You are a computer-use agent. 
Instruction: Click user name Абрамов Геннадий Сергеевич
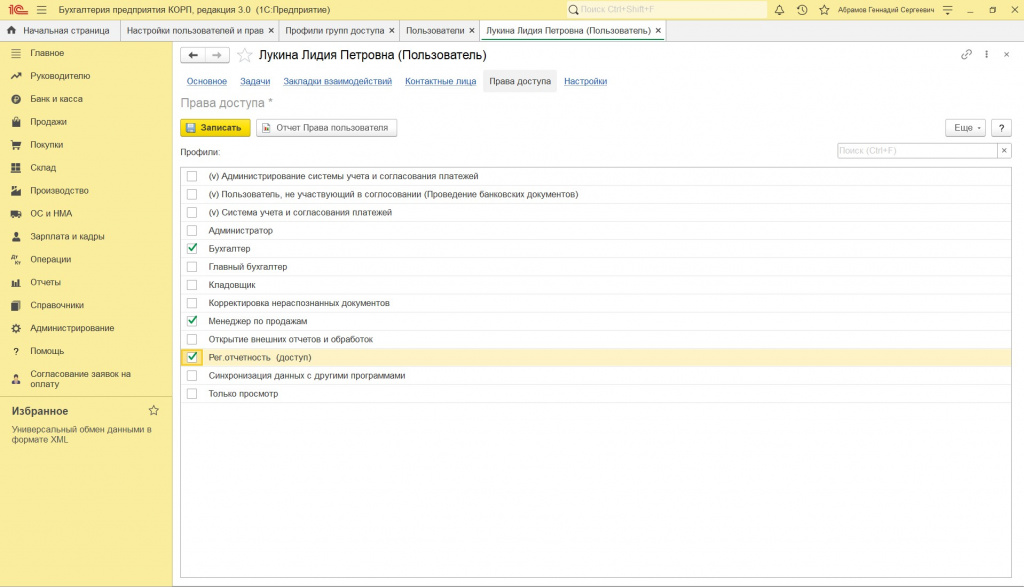[886, 10]
